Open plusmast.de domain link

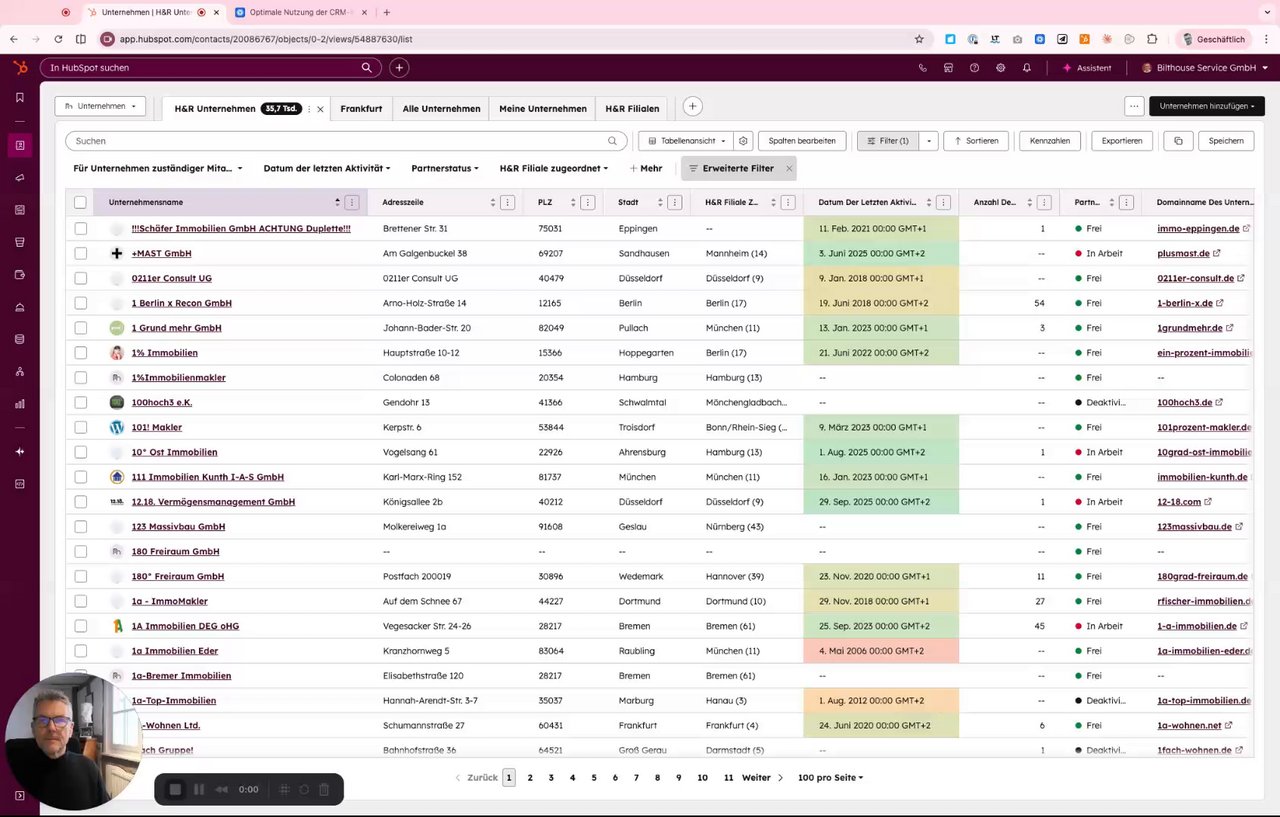click(x=1183, y=253)
